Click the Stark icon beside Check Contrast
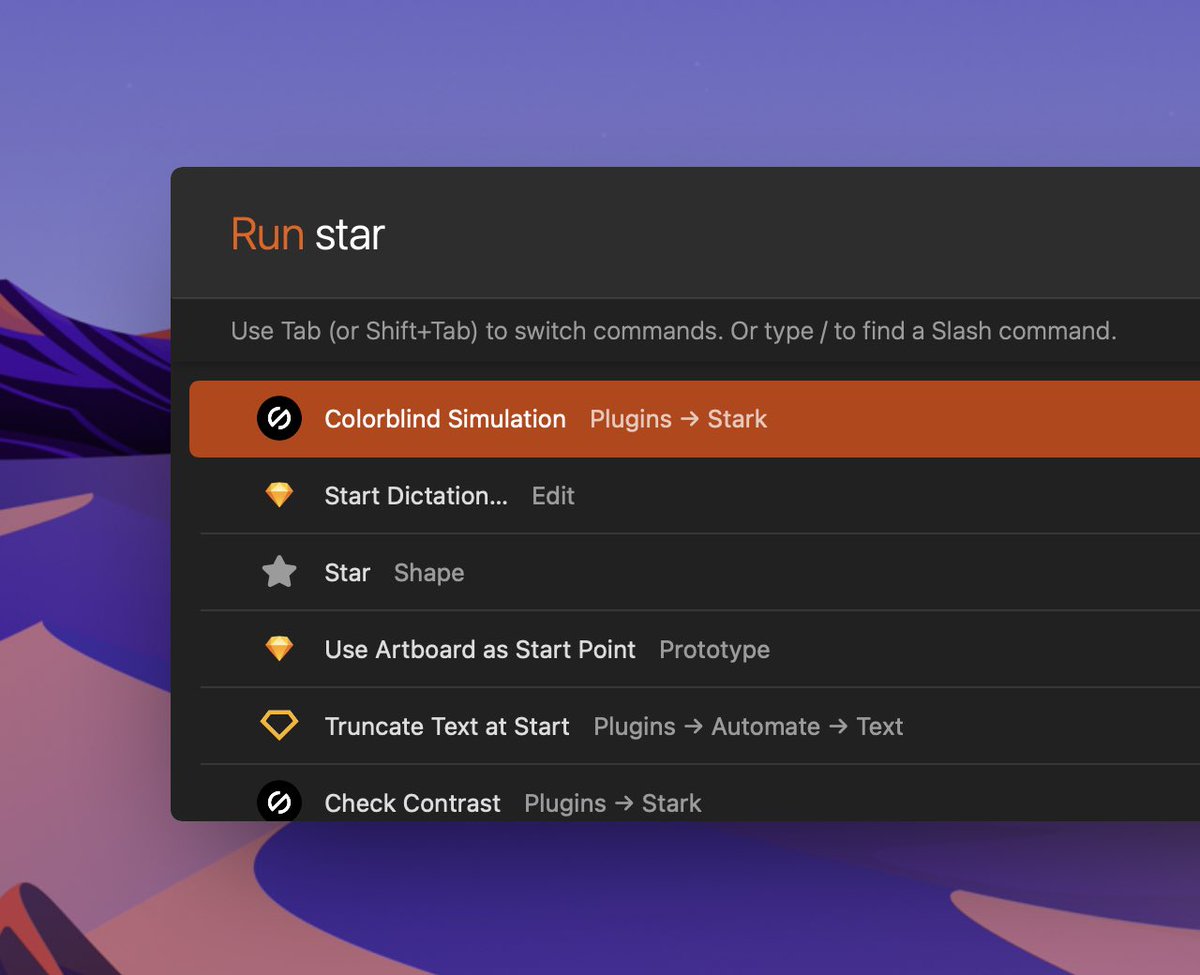The height and width of the screenshot is (975, 1200). tap(279, 801)
